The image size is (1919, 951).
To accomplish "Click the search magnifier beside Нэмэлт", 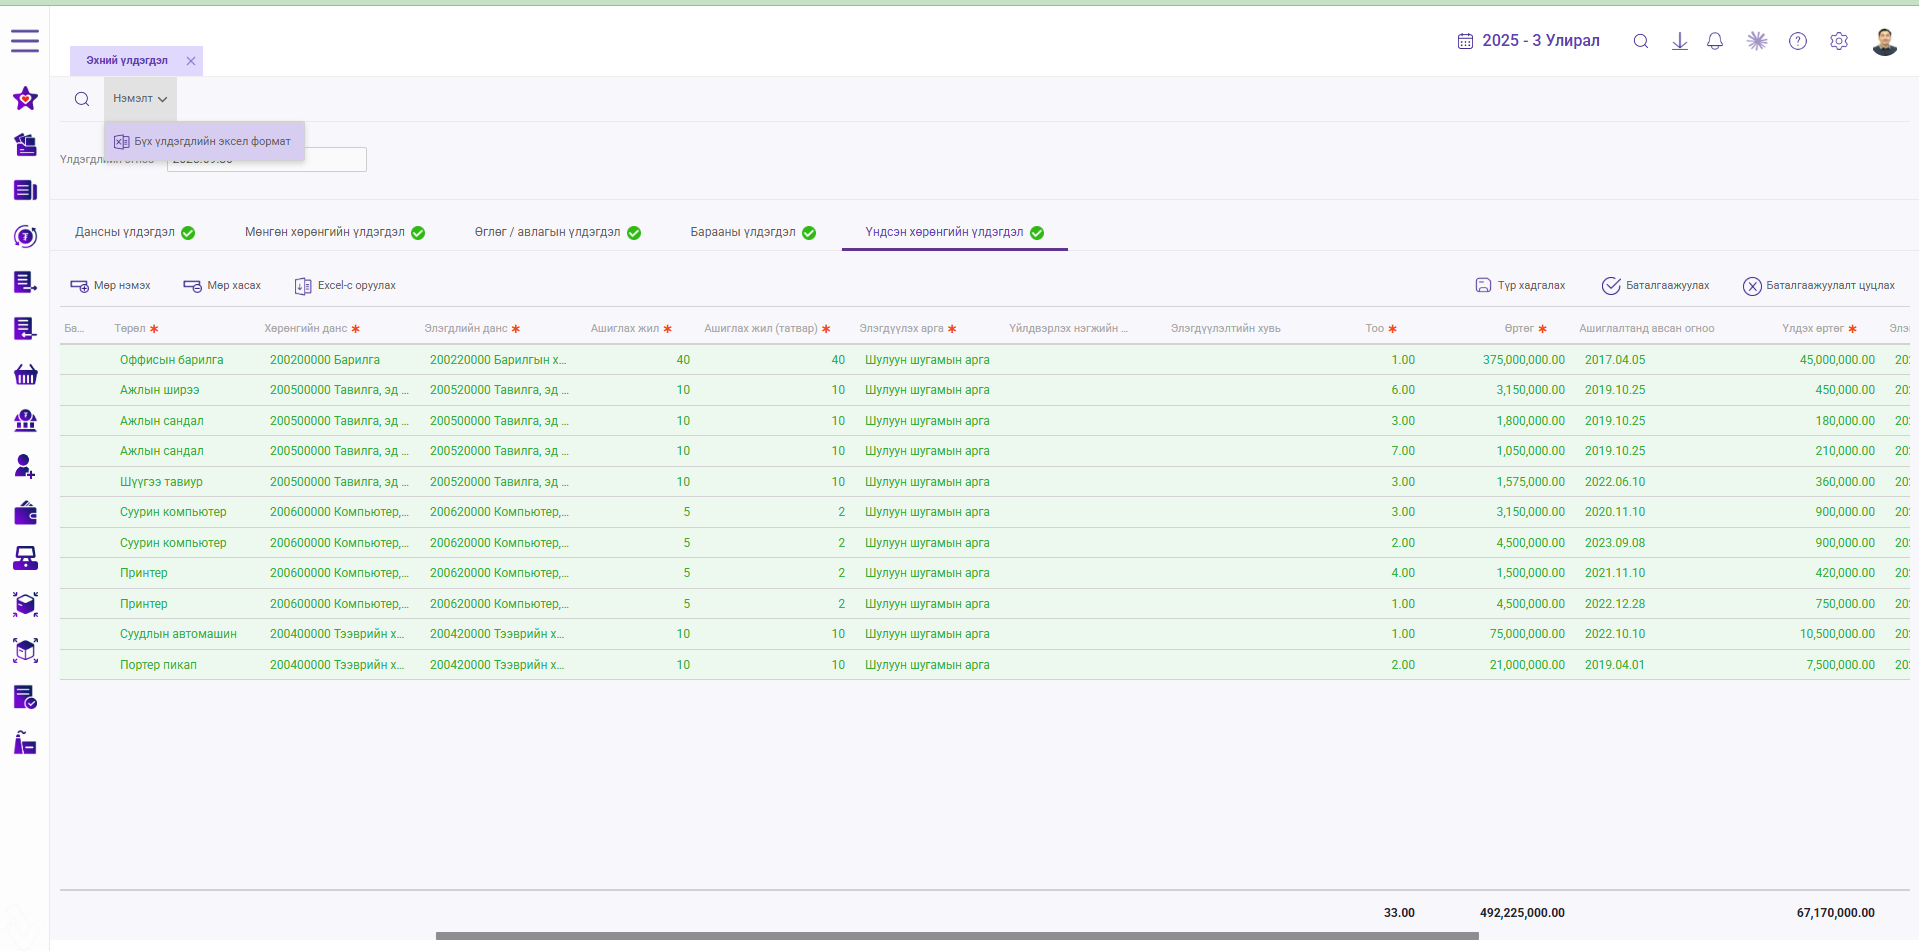I will click(82, 99).
